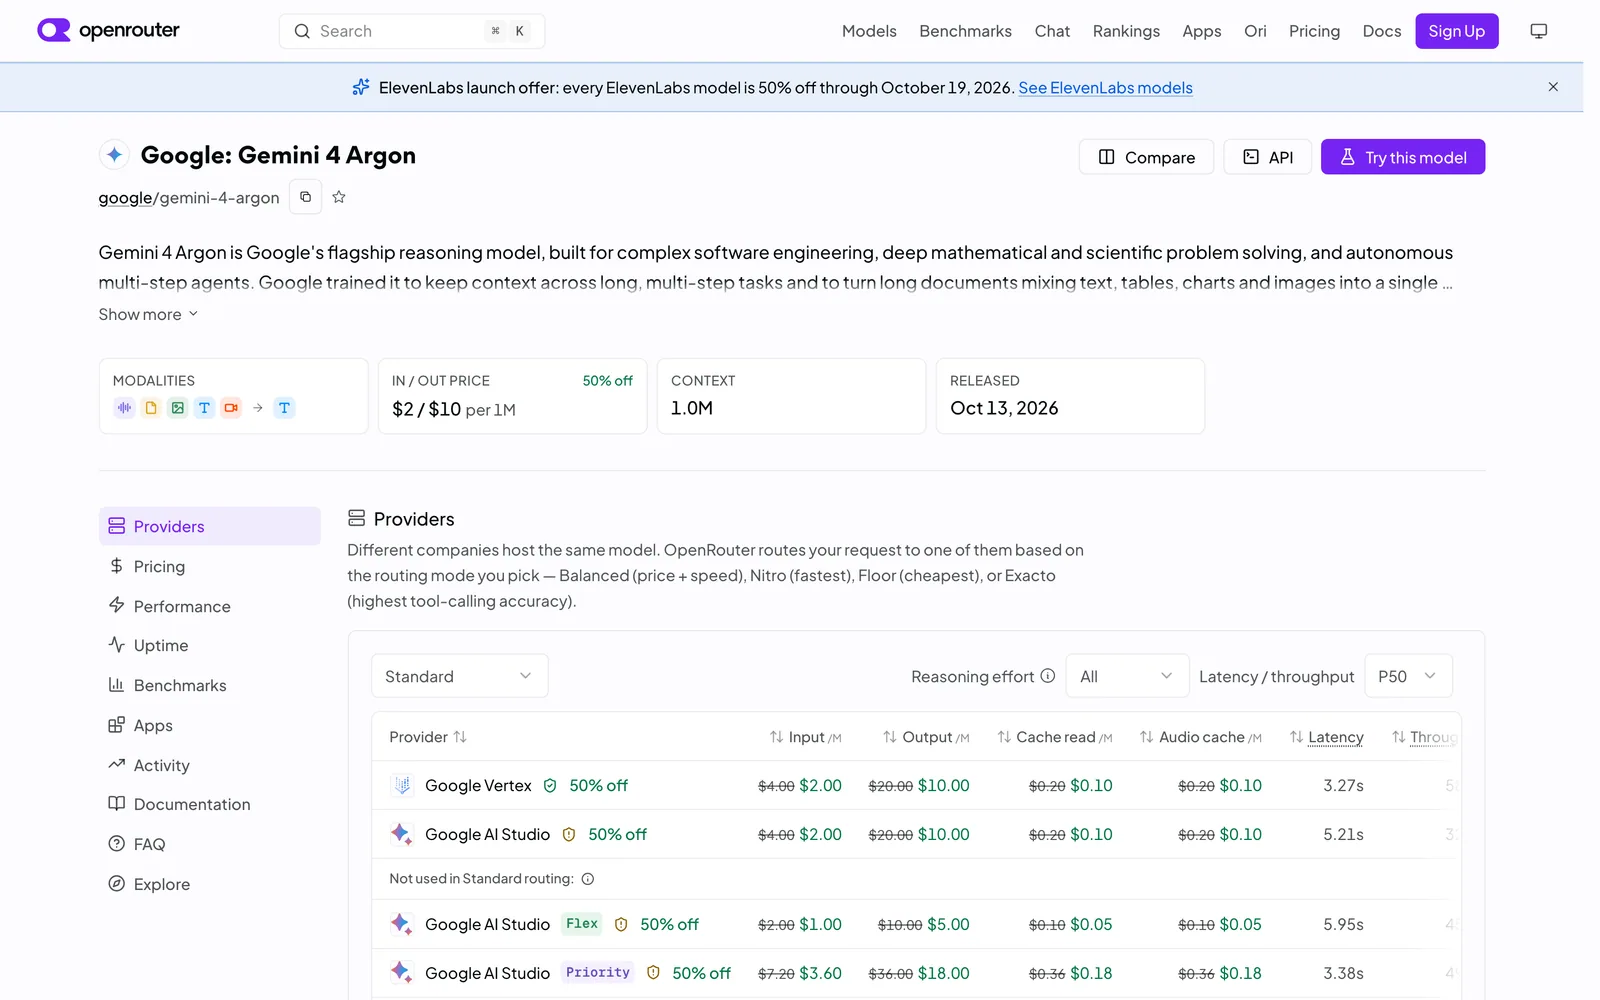Select Uptime in the sidebar
The image size is (1600, 1000).
(x=209, y=645)
